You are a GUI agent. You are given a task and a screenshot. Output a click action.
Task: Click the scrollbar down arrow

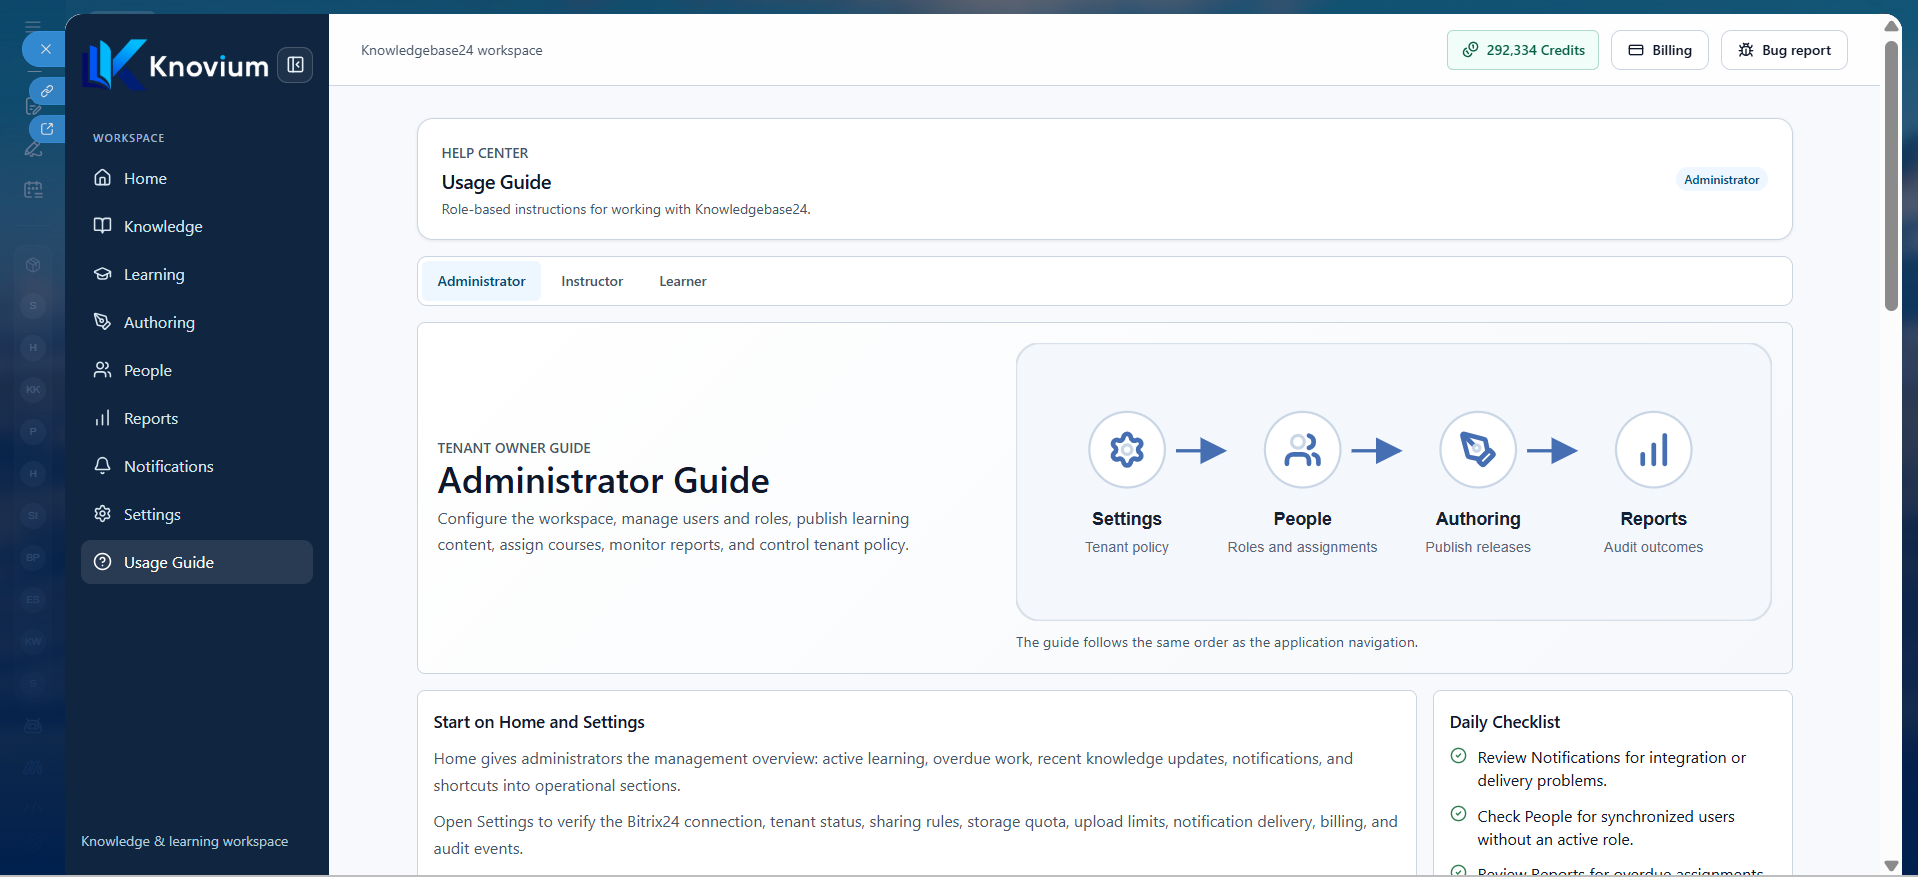pos(1891,866)
